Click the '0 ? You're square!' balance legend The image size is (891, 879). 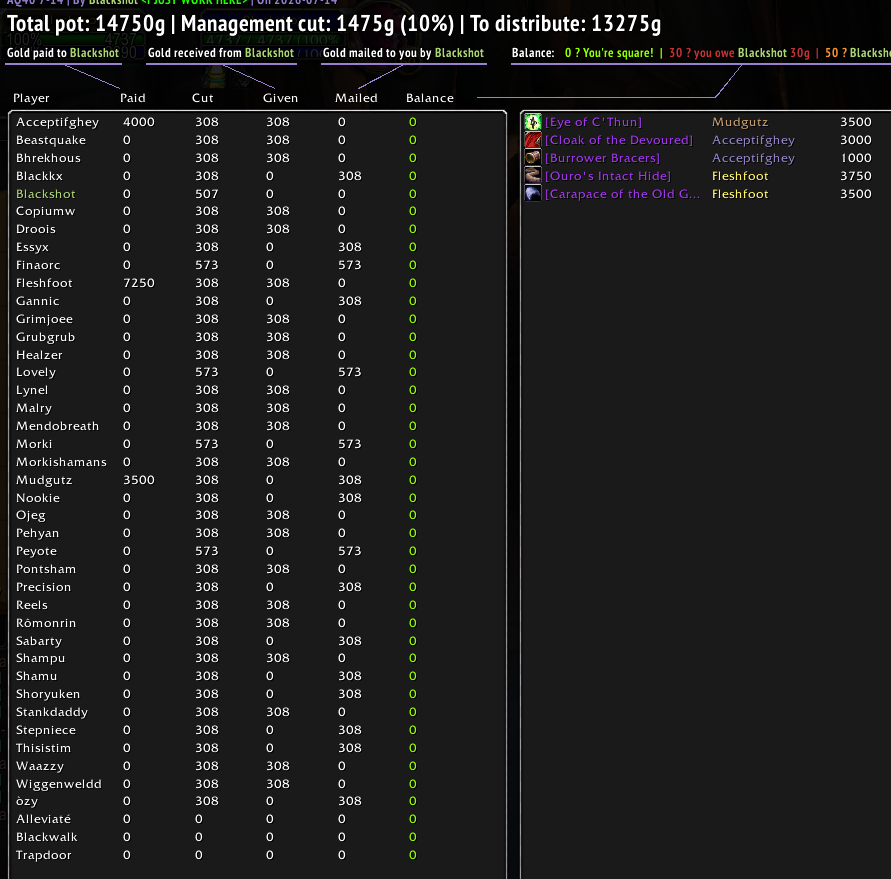tap(609, 53)
